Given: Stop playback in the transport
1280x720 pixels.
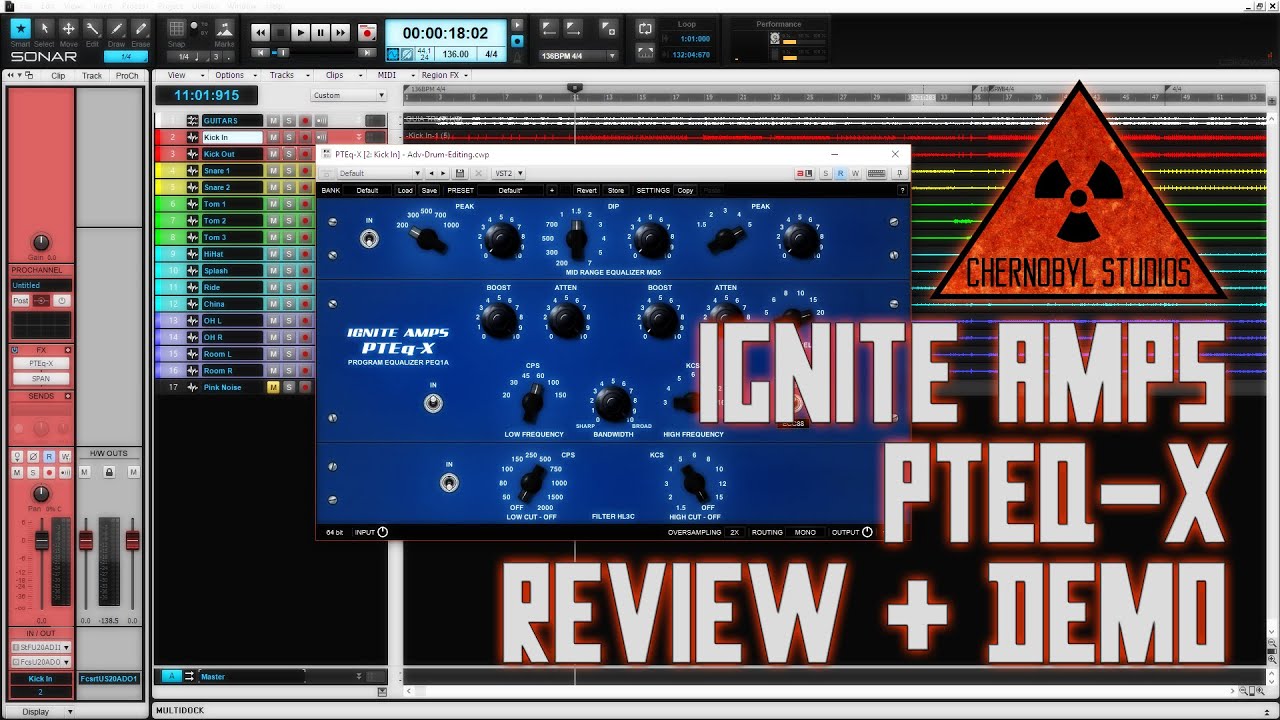Looking at the screenshot, I should [x=281, y=33].
